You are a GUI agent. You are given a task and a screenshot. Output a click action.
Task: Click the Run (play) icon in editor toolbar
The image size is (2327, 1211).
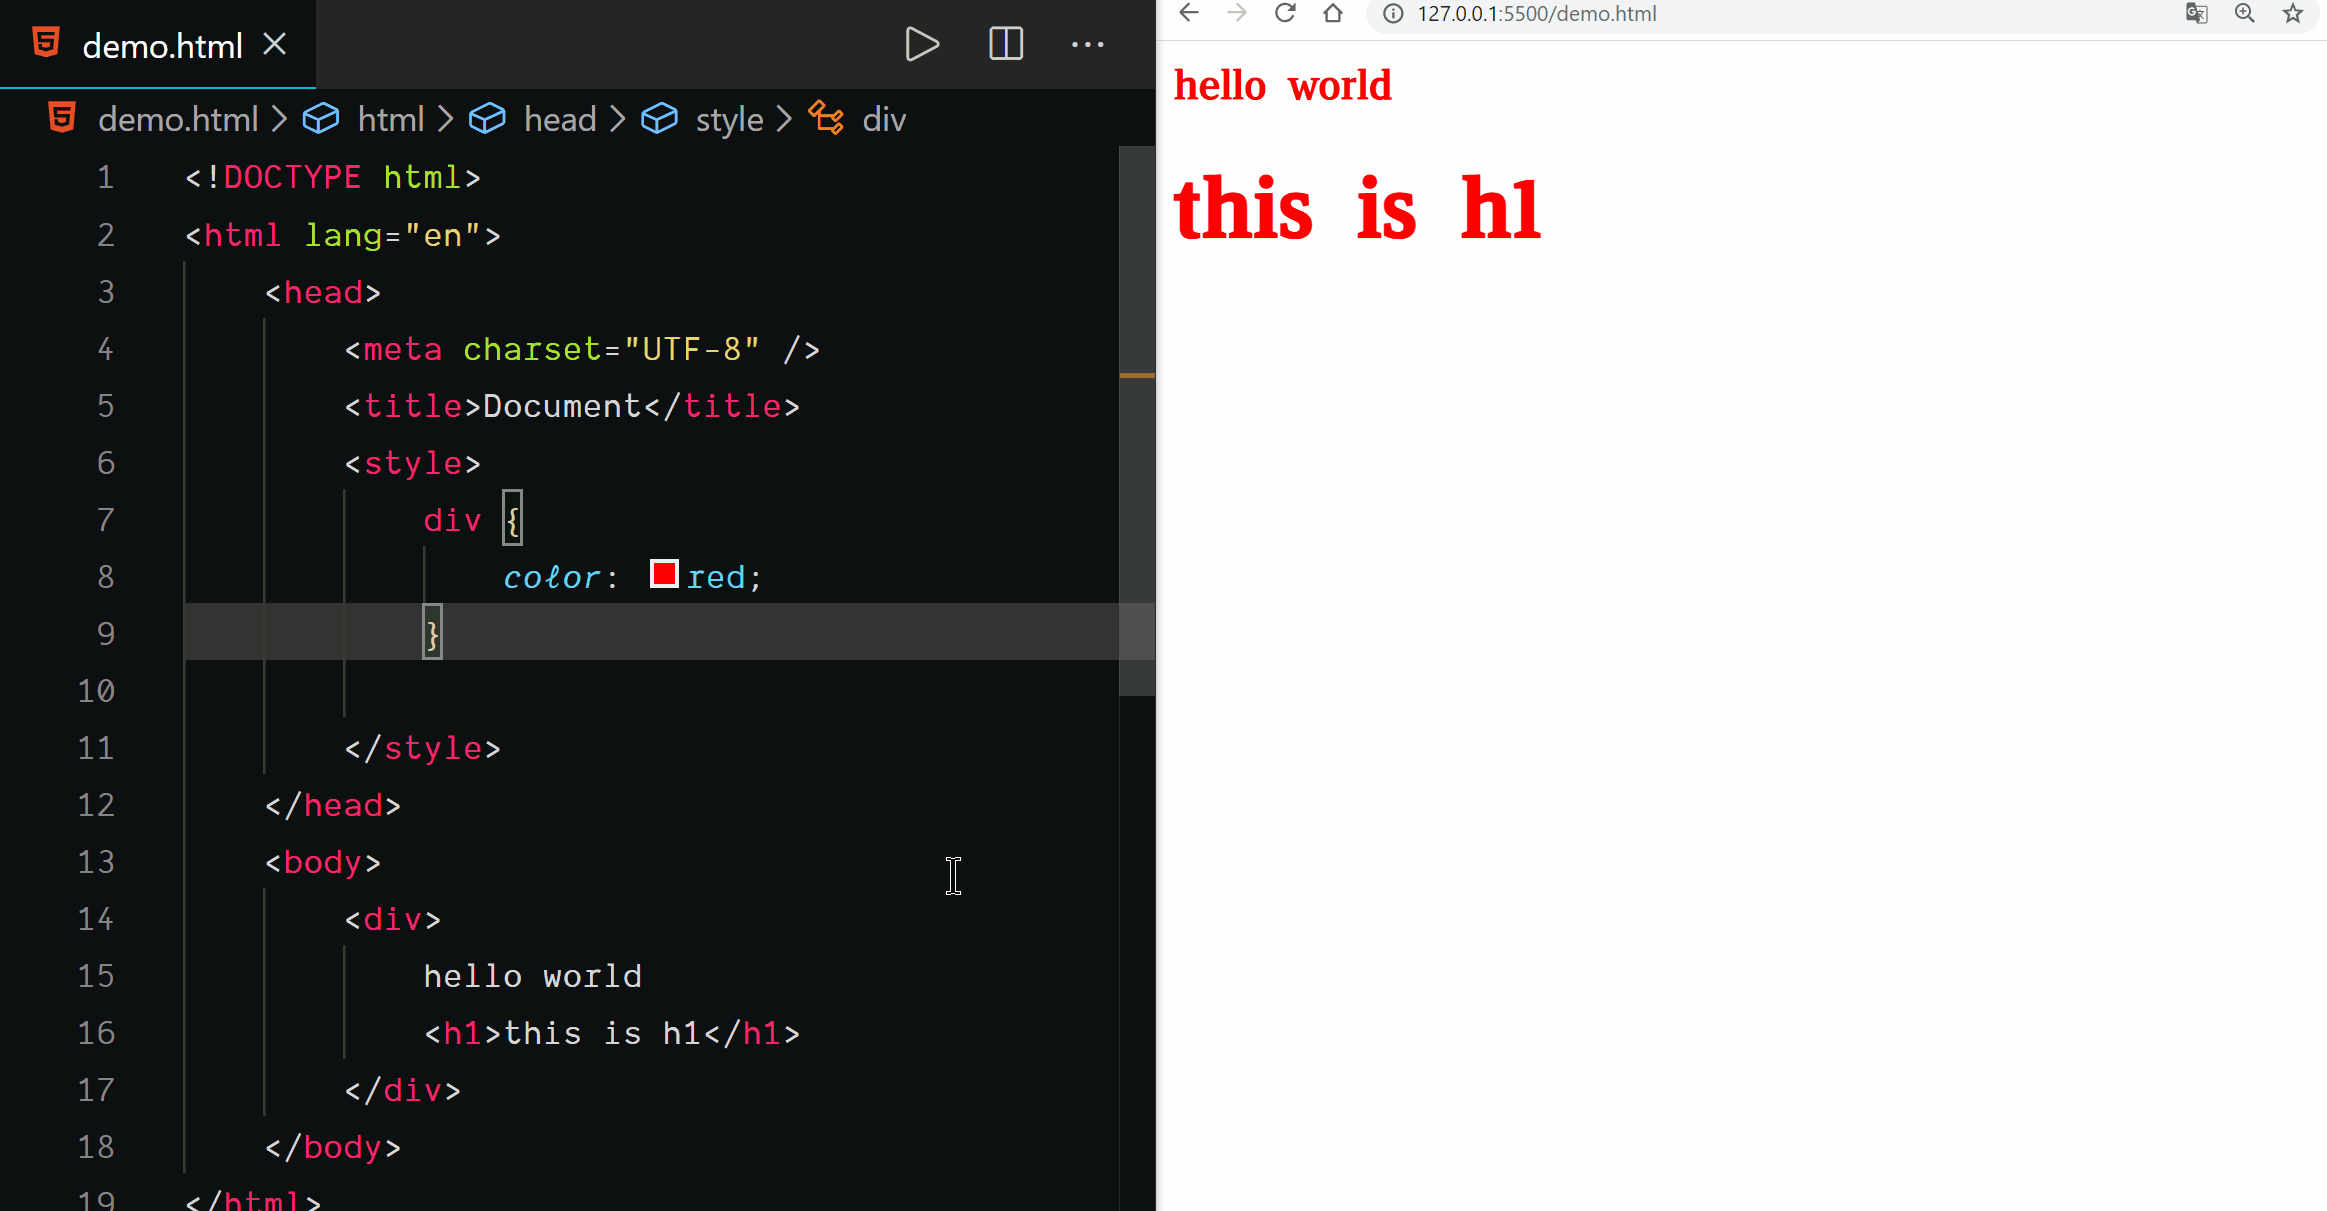pos(921,45)
